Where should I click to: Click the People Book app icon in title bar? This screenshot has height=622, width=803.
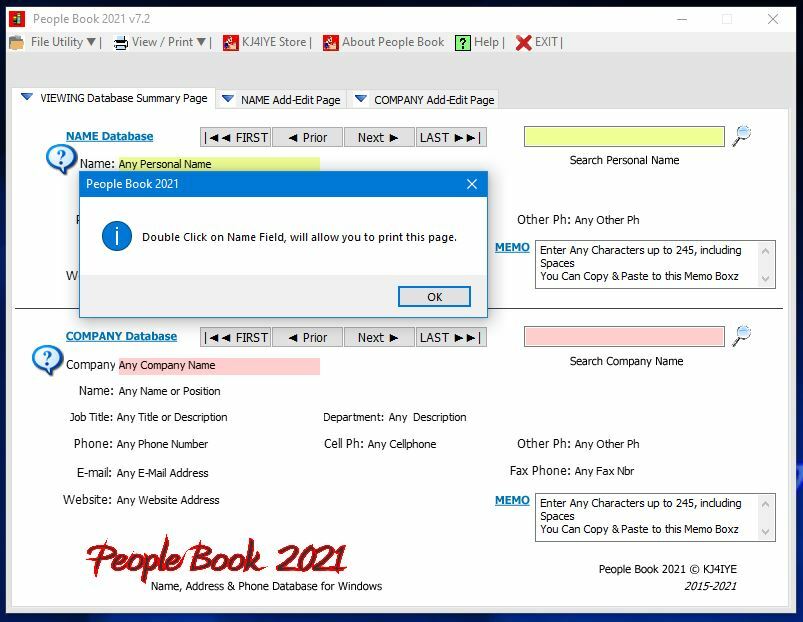click(x=17, y=19)
